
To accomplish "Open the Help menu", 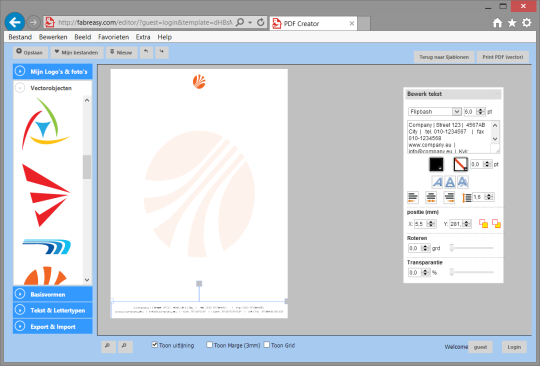I will tap(165, 37).
